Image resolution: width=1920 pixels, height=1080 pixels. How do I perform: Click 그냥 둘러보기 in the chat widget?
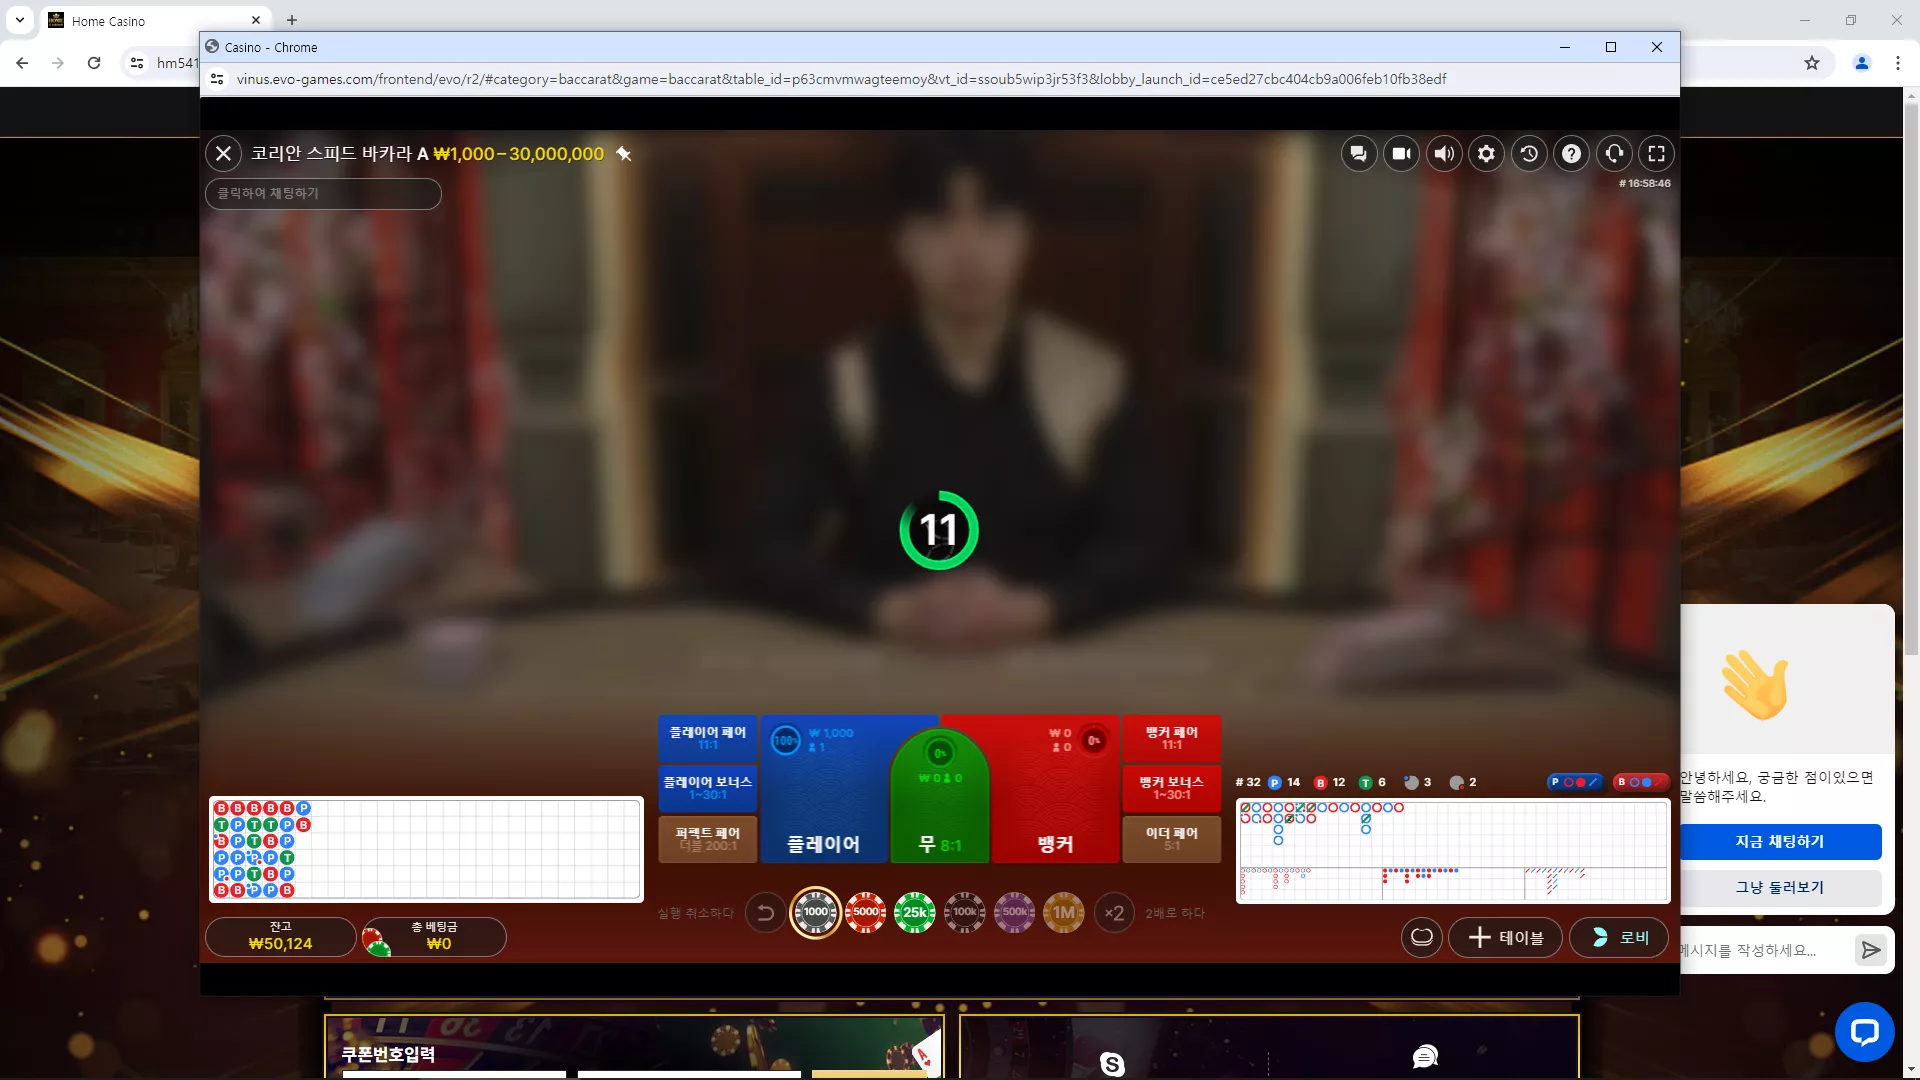[x=1780, y=888]
